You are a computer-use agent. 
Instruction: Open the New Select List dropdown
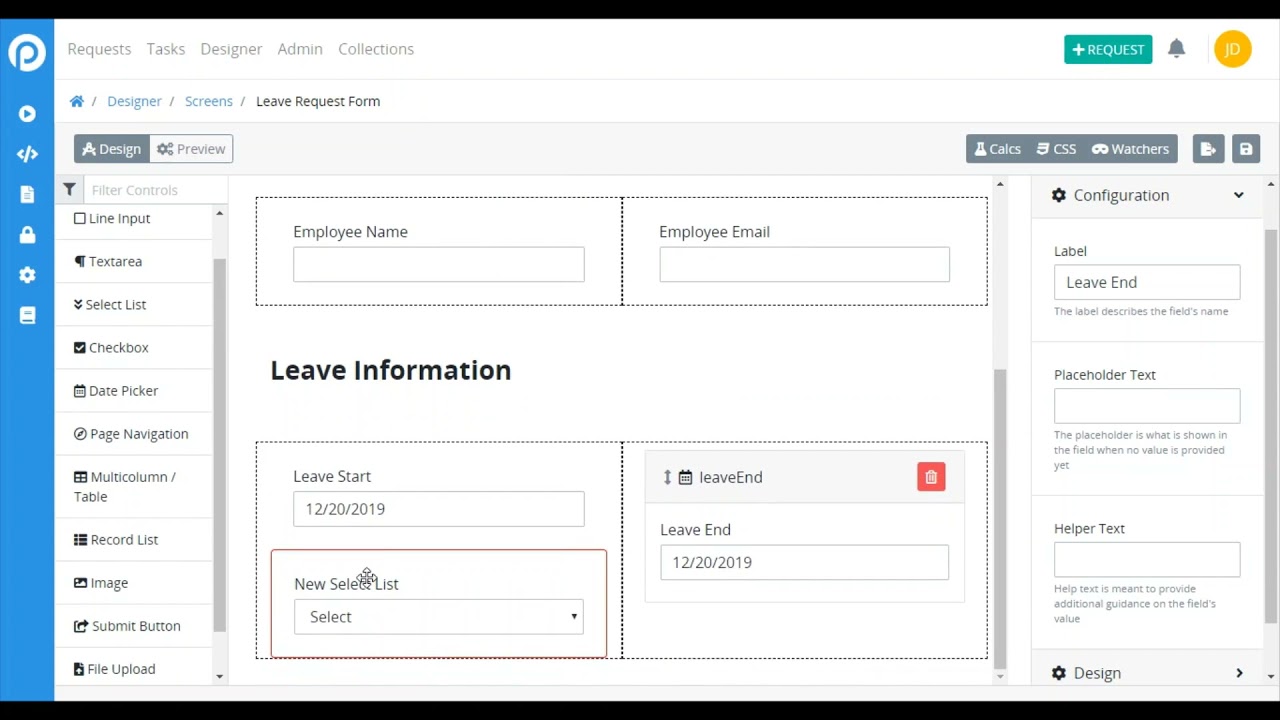[x=439, y=617]
